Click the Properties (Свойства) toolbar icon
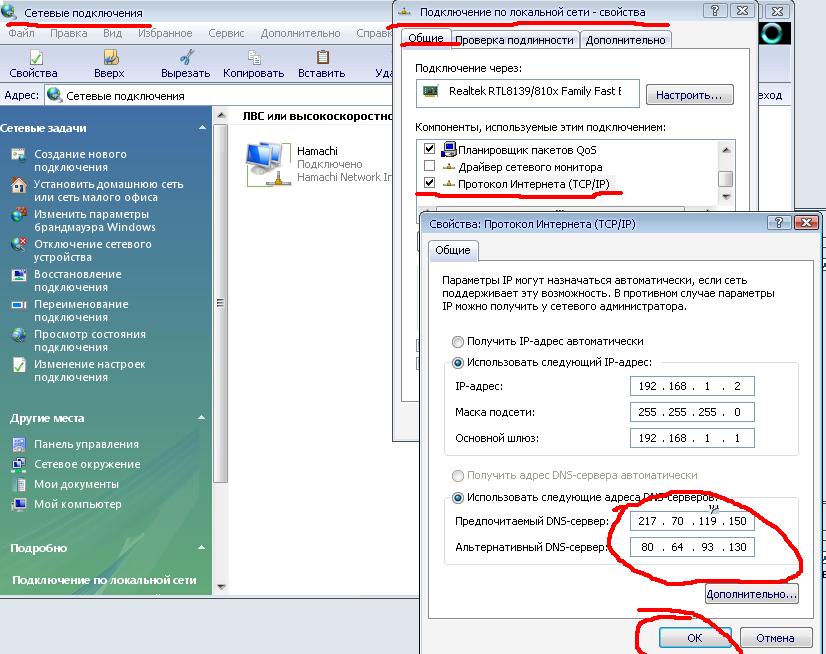Image resolution: width=826 pixels, height=654 pixels. [x=33, y=59]
